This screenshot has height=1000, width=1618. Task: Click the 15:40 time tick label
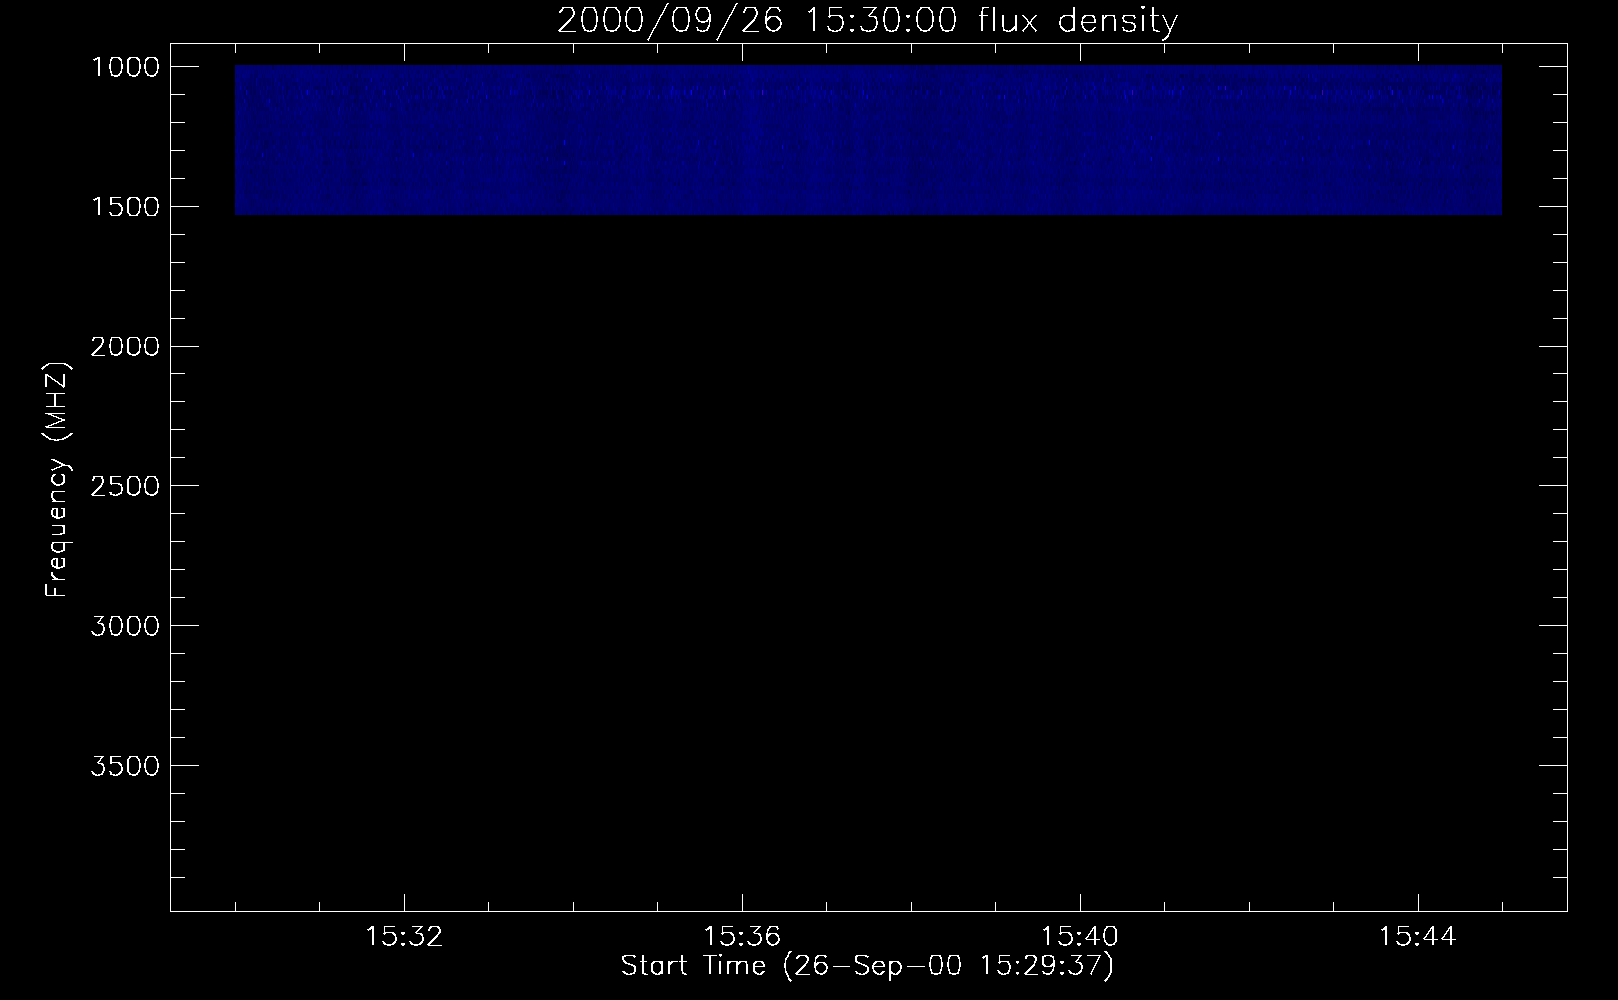point(1080,937)
